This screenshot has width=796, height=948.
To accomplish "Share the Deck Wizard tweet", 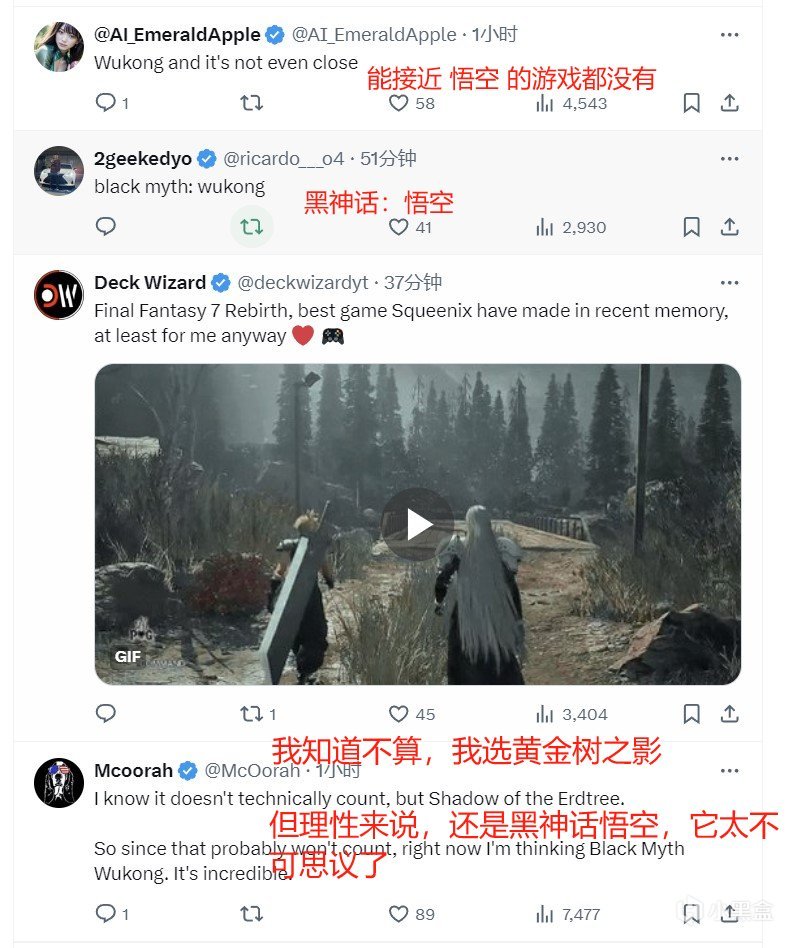I will pyautogui.click(x=730, y=714).
